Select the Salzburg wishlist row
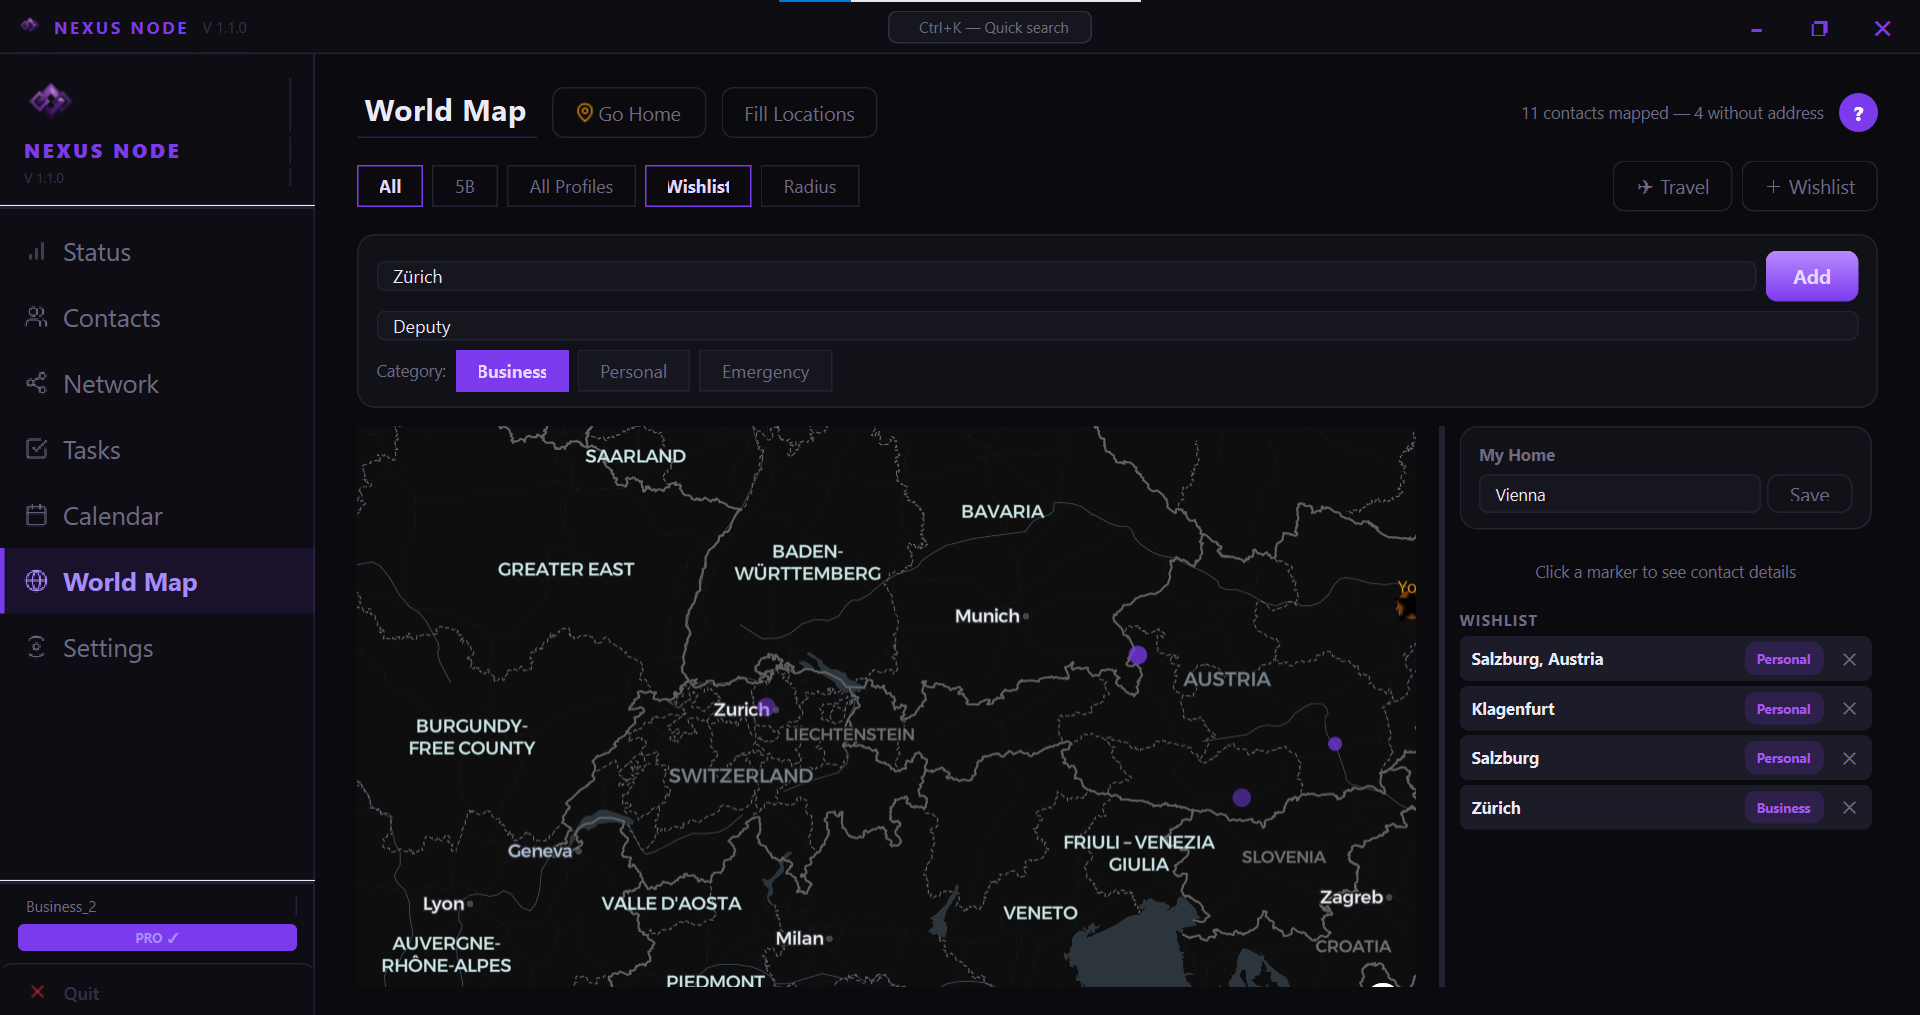The width and height of the screenshot is (1920, 1015). click(x=1665, y=758)
